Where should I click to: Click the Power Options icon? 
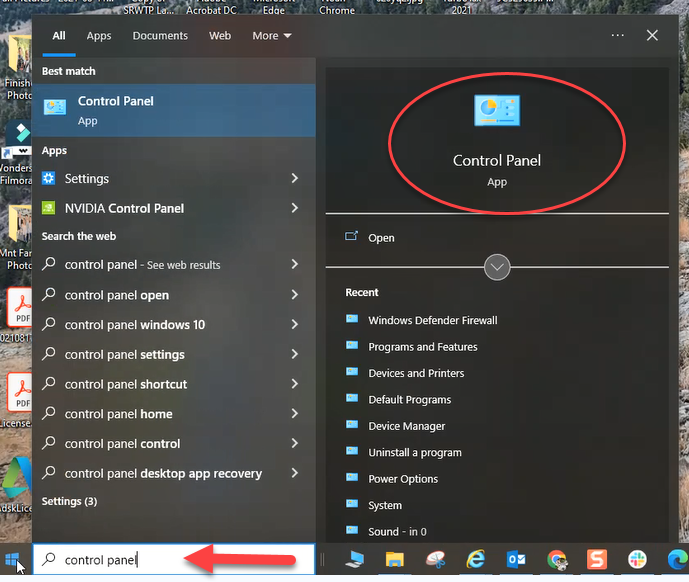tap(352, 478)
